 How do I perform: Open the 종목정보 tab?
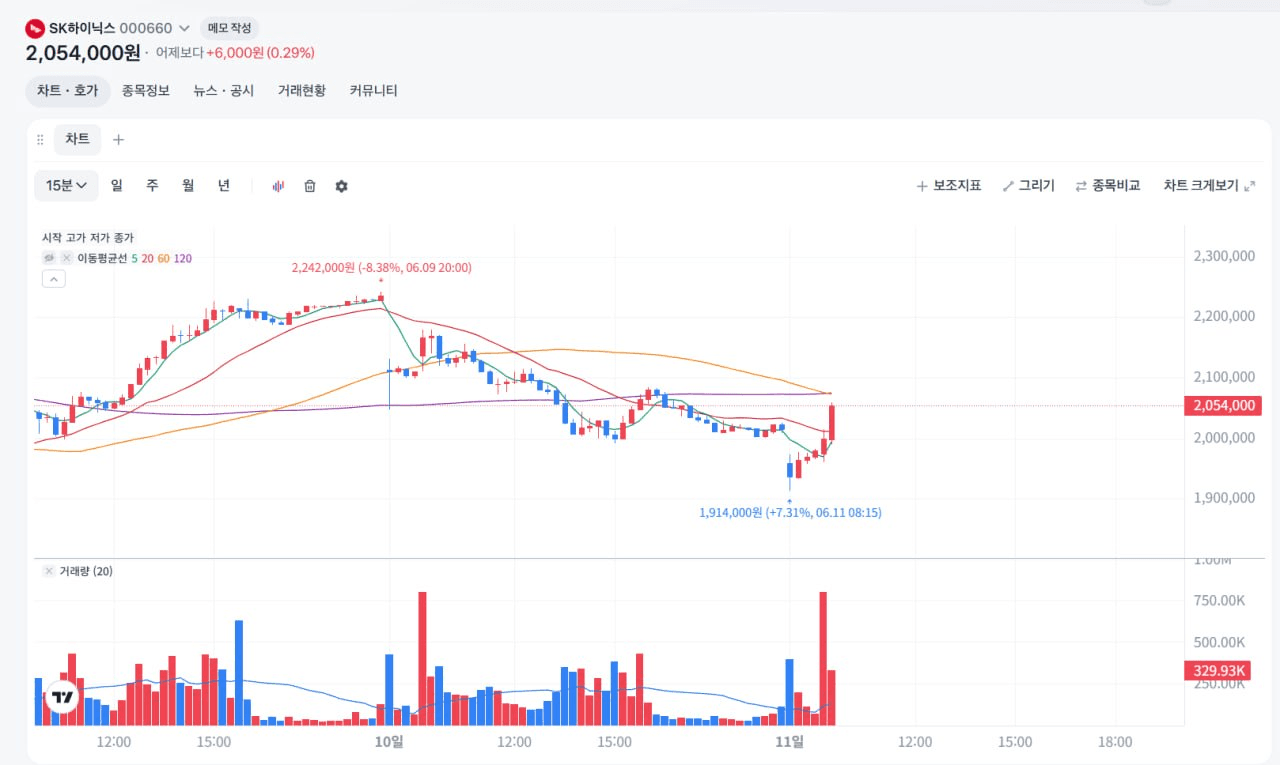146,90
